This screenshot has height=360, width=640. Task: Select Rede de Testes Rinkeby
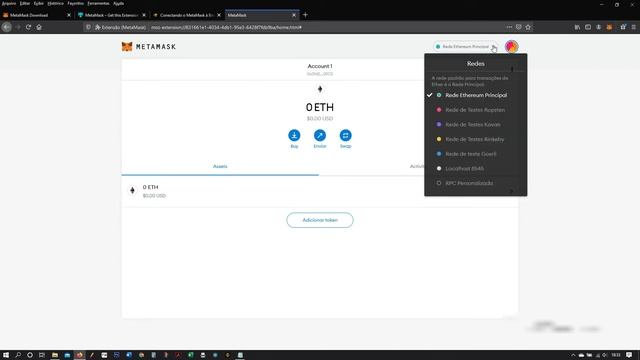(x=476, y=139)
